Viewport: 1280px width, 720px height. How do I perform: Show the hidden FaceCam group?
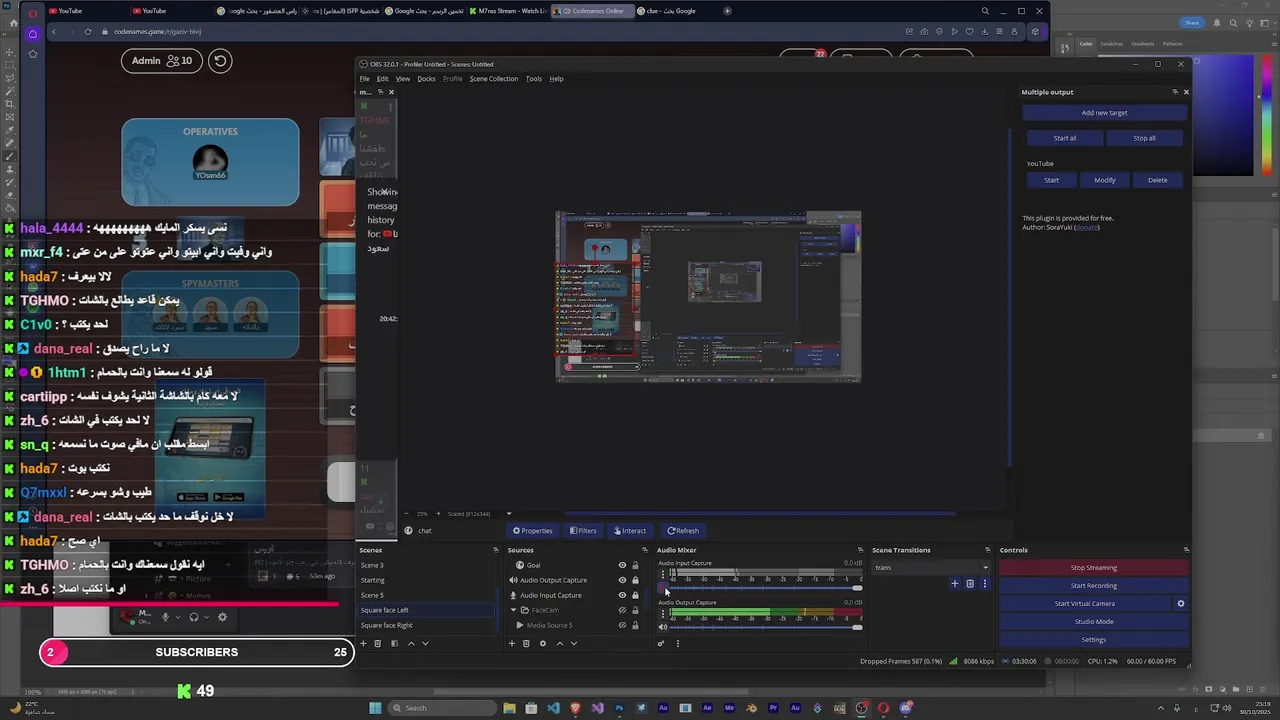point(622,610)
